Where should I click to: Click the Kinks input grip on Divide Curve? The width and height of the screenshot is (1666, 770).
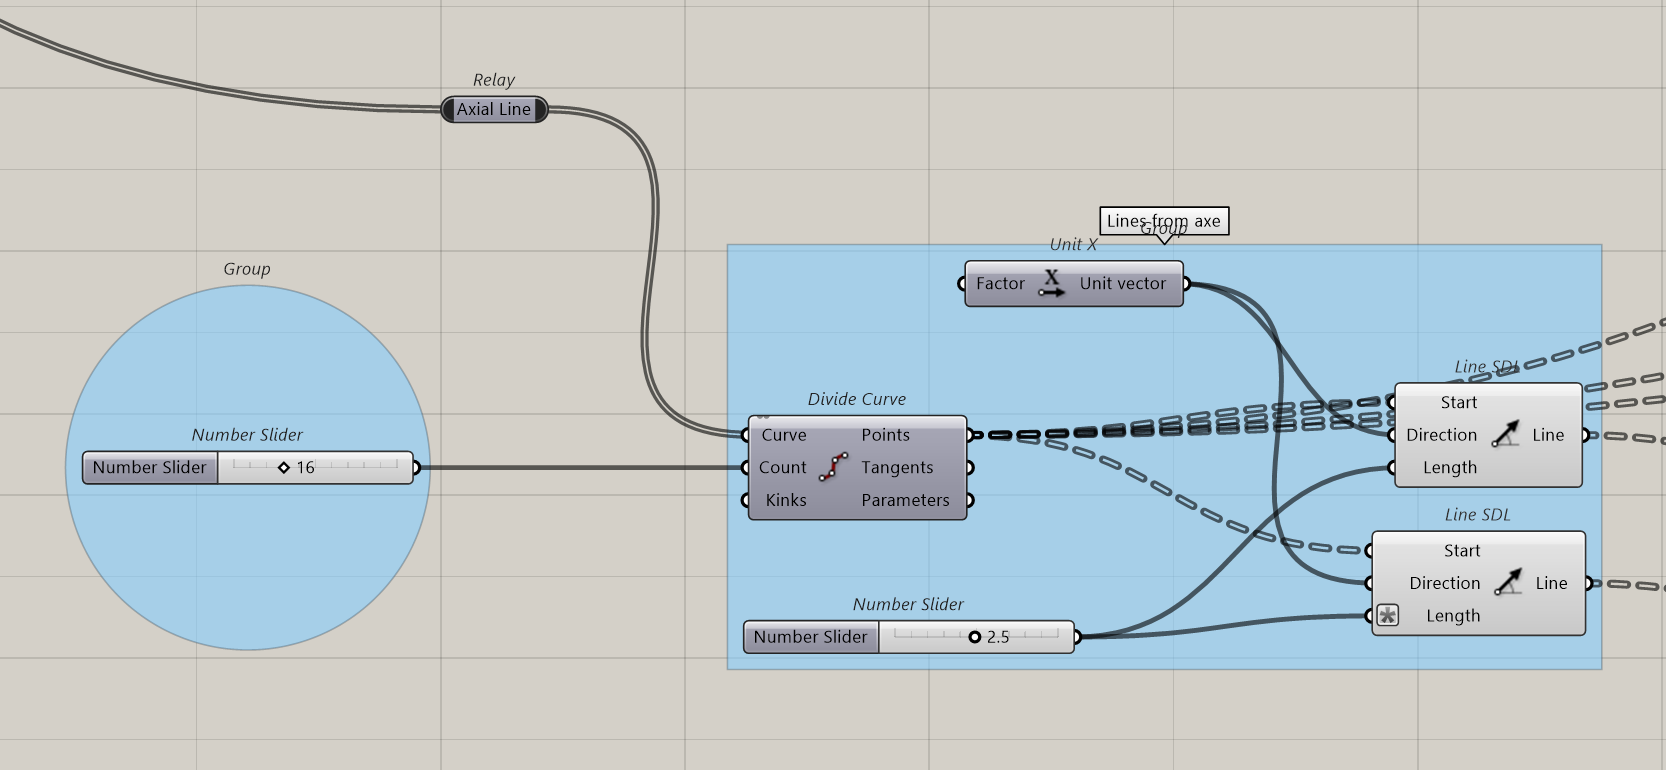746,500
